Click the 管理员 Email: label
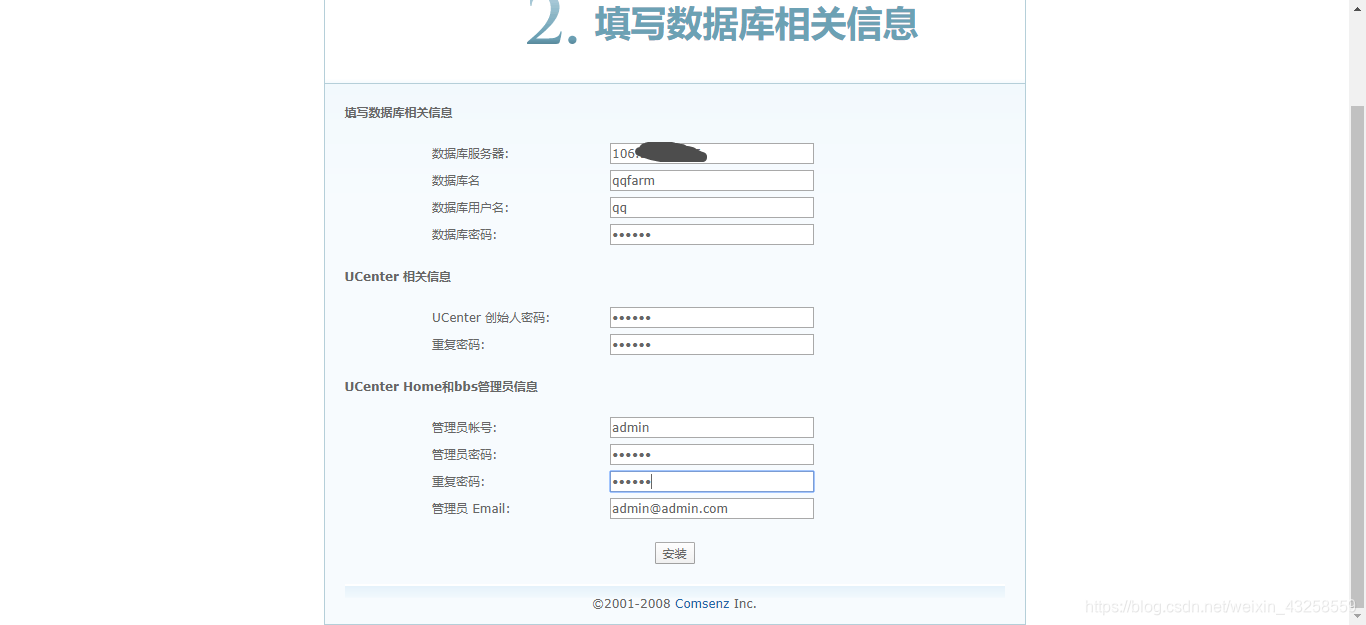Screen dimensions: 1366x625 tap(471, 509)
